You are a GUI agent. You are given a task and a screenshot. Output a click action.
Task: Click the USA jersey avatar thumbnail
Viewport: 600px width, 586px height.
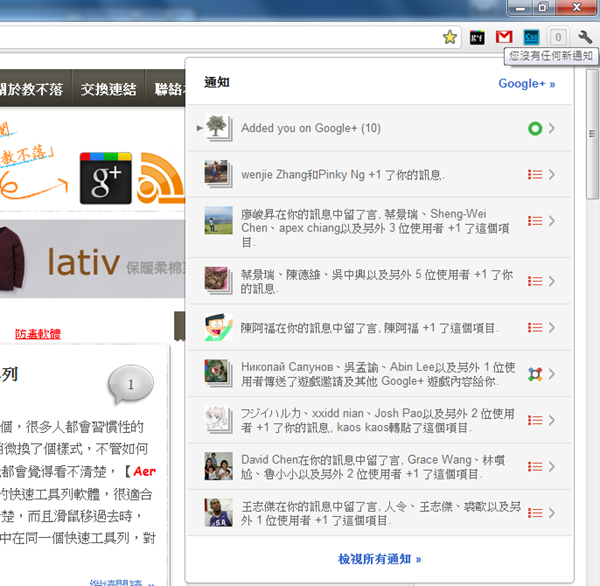218,513
